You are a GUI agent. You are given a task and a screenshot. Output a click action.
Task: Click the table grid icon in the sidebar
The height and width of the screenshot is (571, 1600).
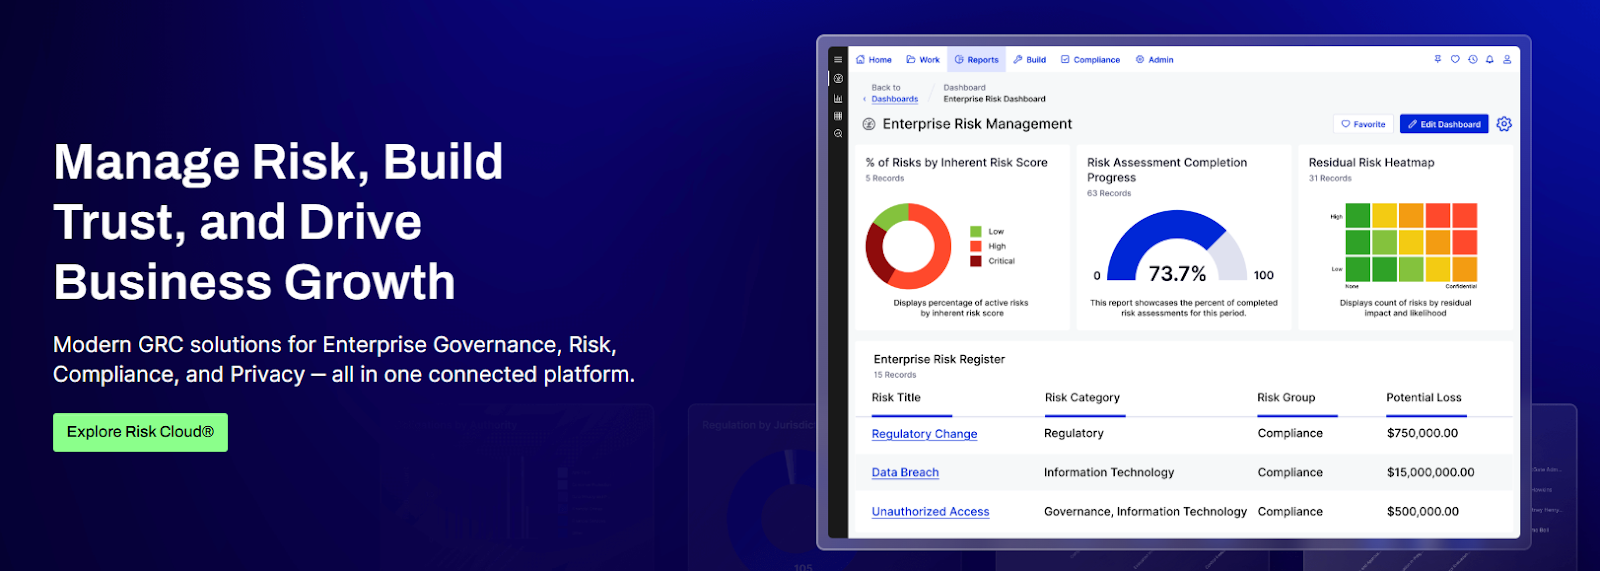pos(838,116)
